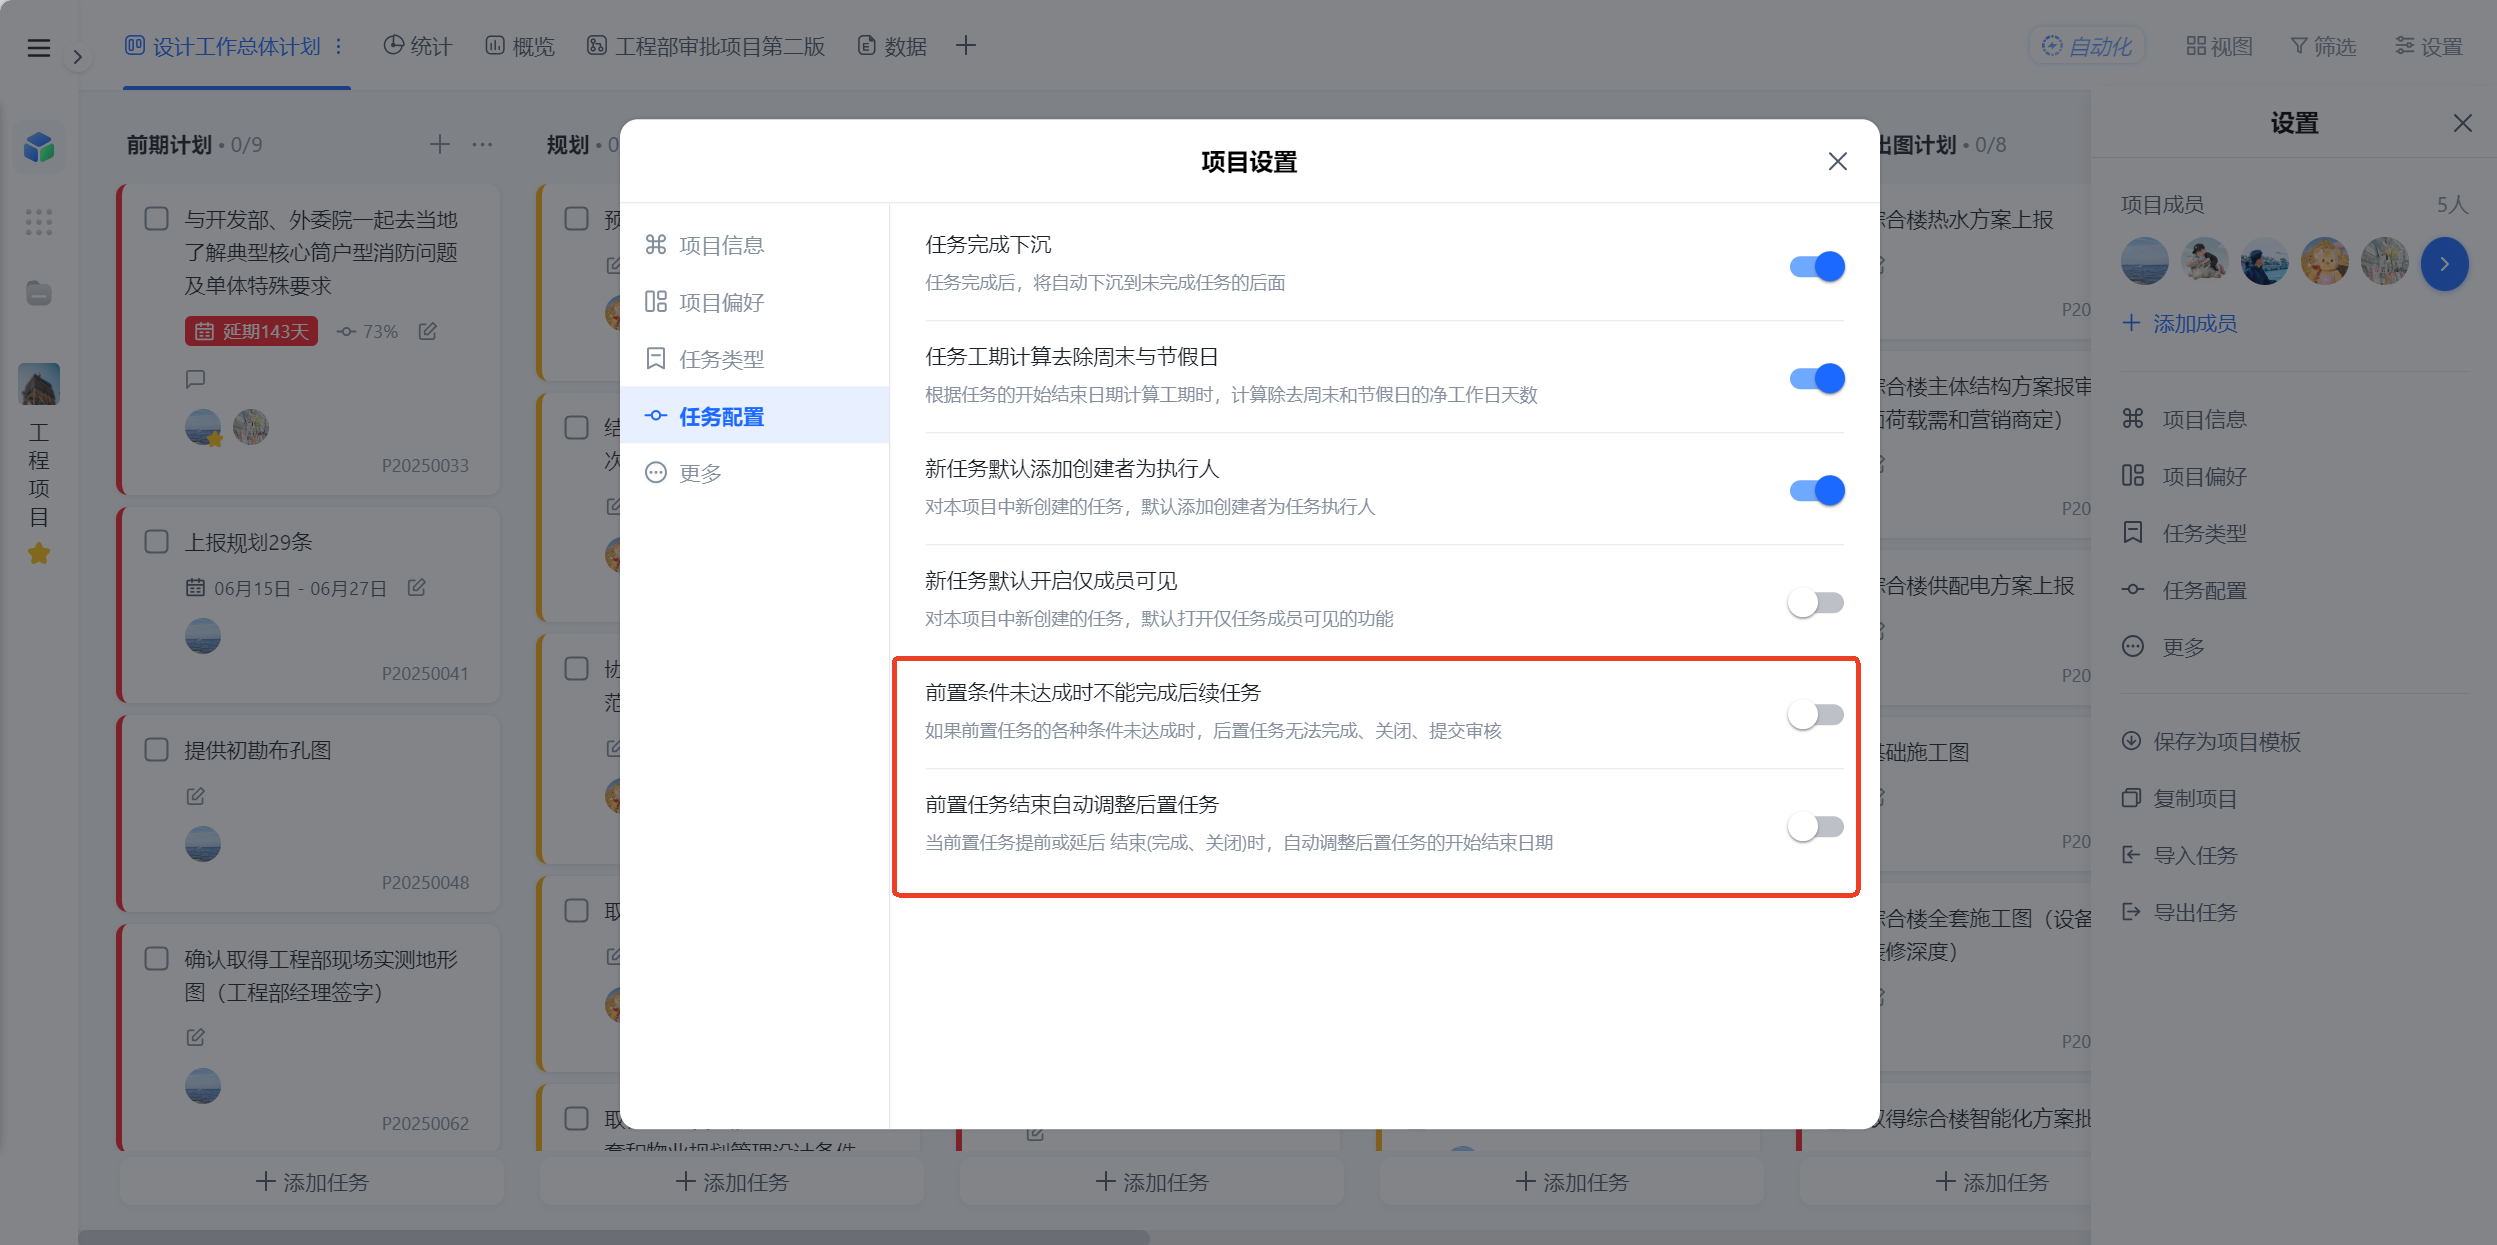Switch to the 概览 tab

click(520, 46)
